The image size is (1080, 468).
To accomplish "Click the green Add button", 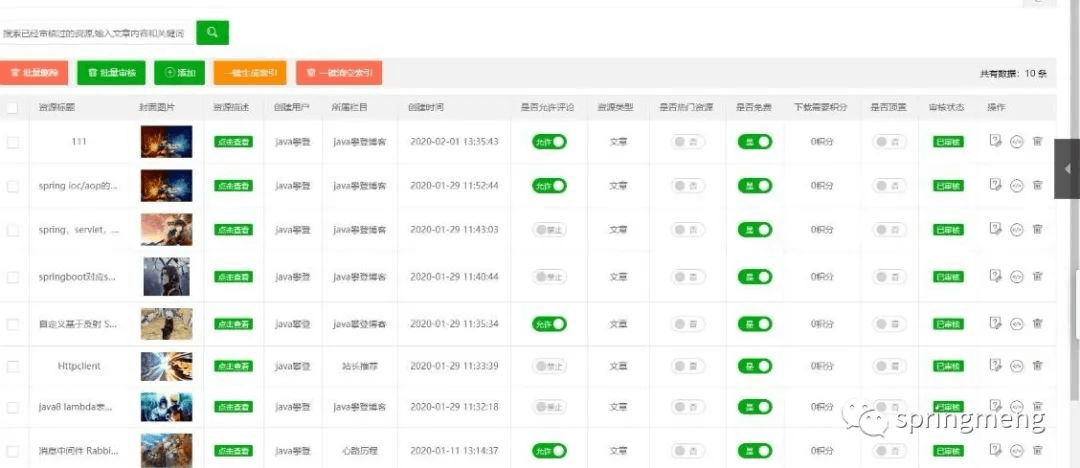I will 179,72.
